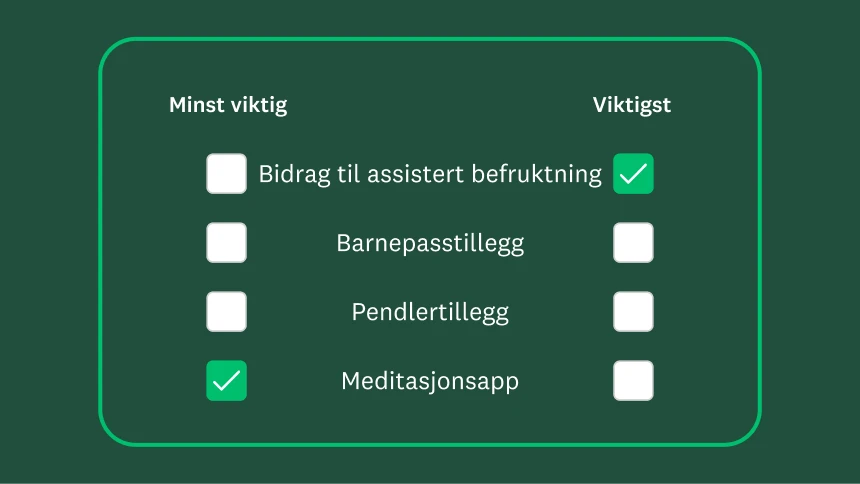Tick Viktigst checkbox for Barnepasstillegg

tap(633, 243)
